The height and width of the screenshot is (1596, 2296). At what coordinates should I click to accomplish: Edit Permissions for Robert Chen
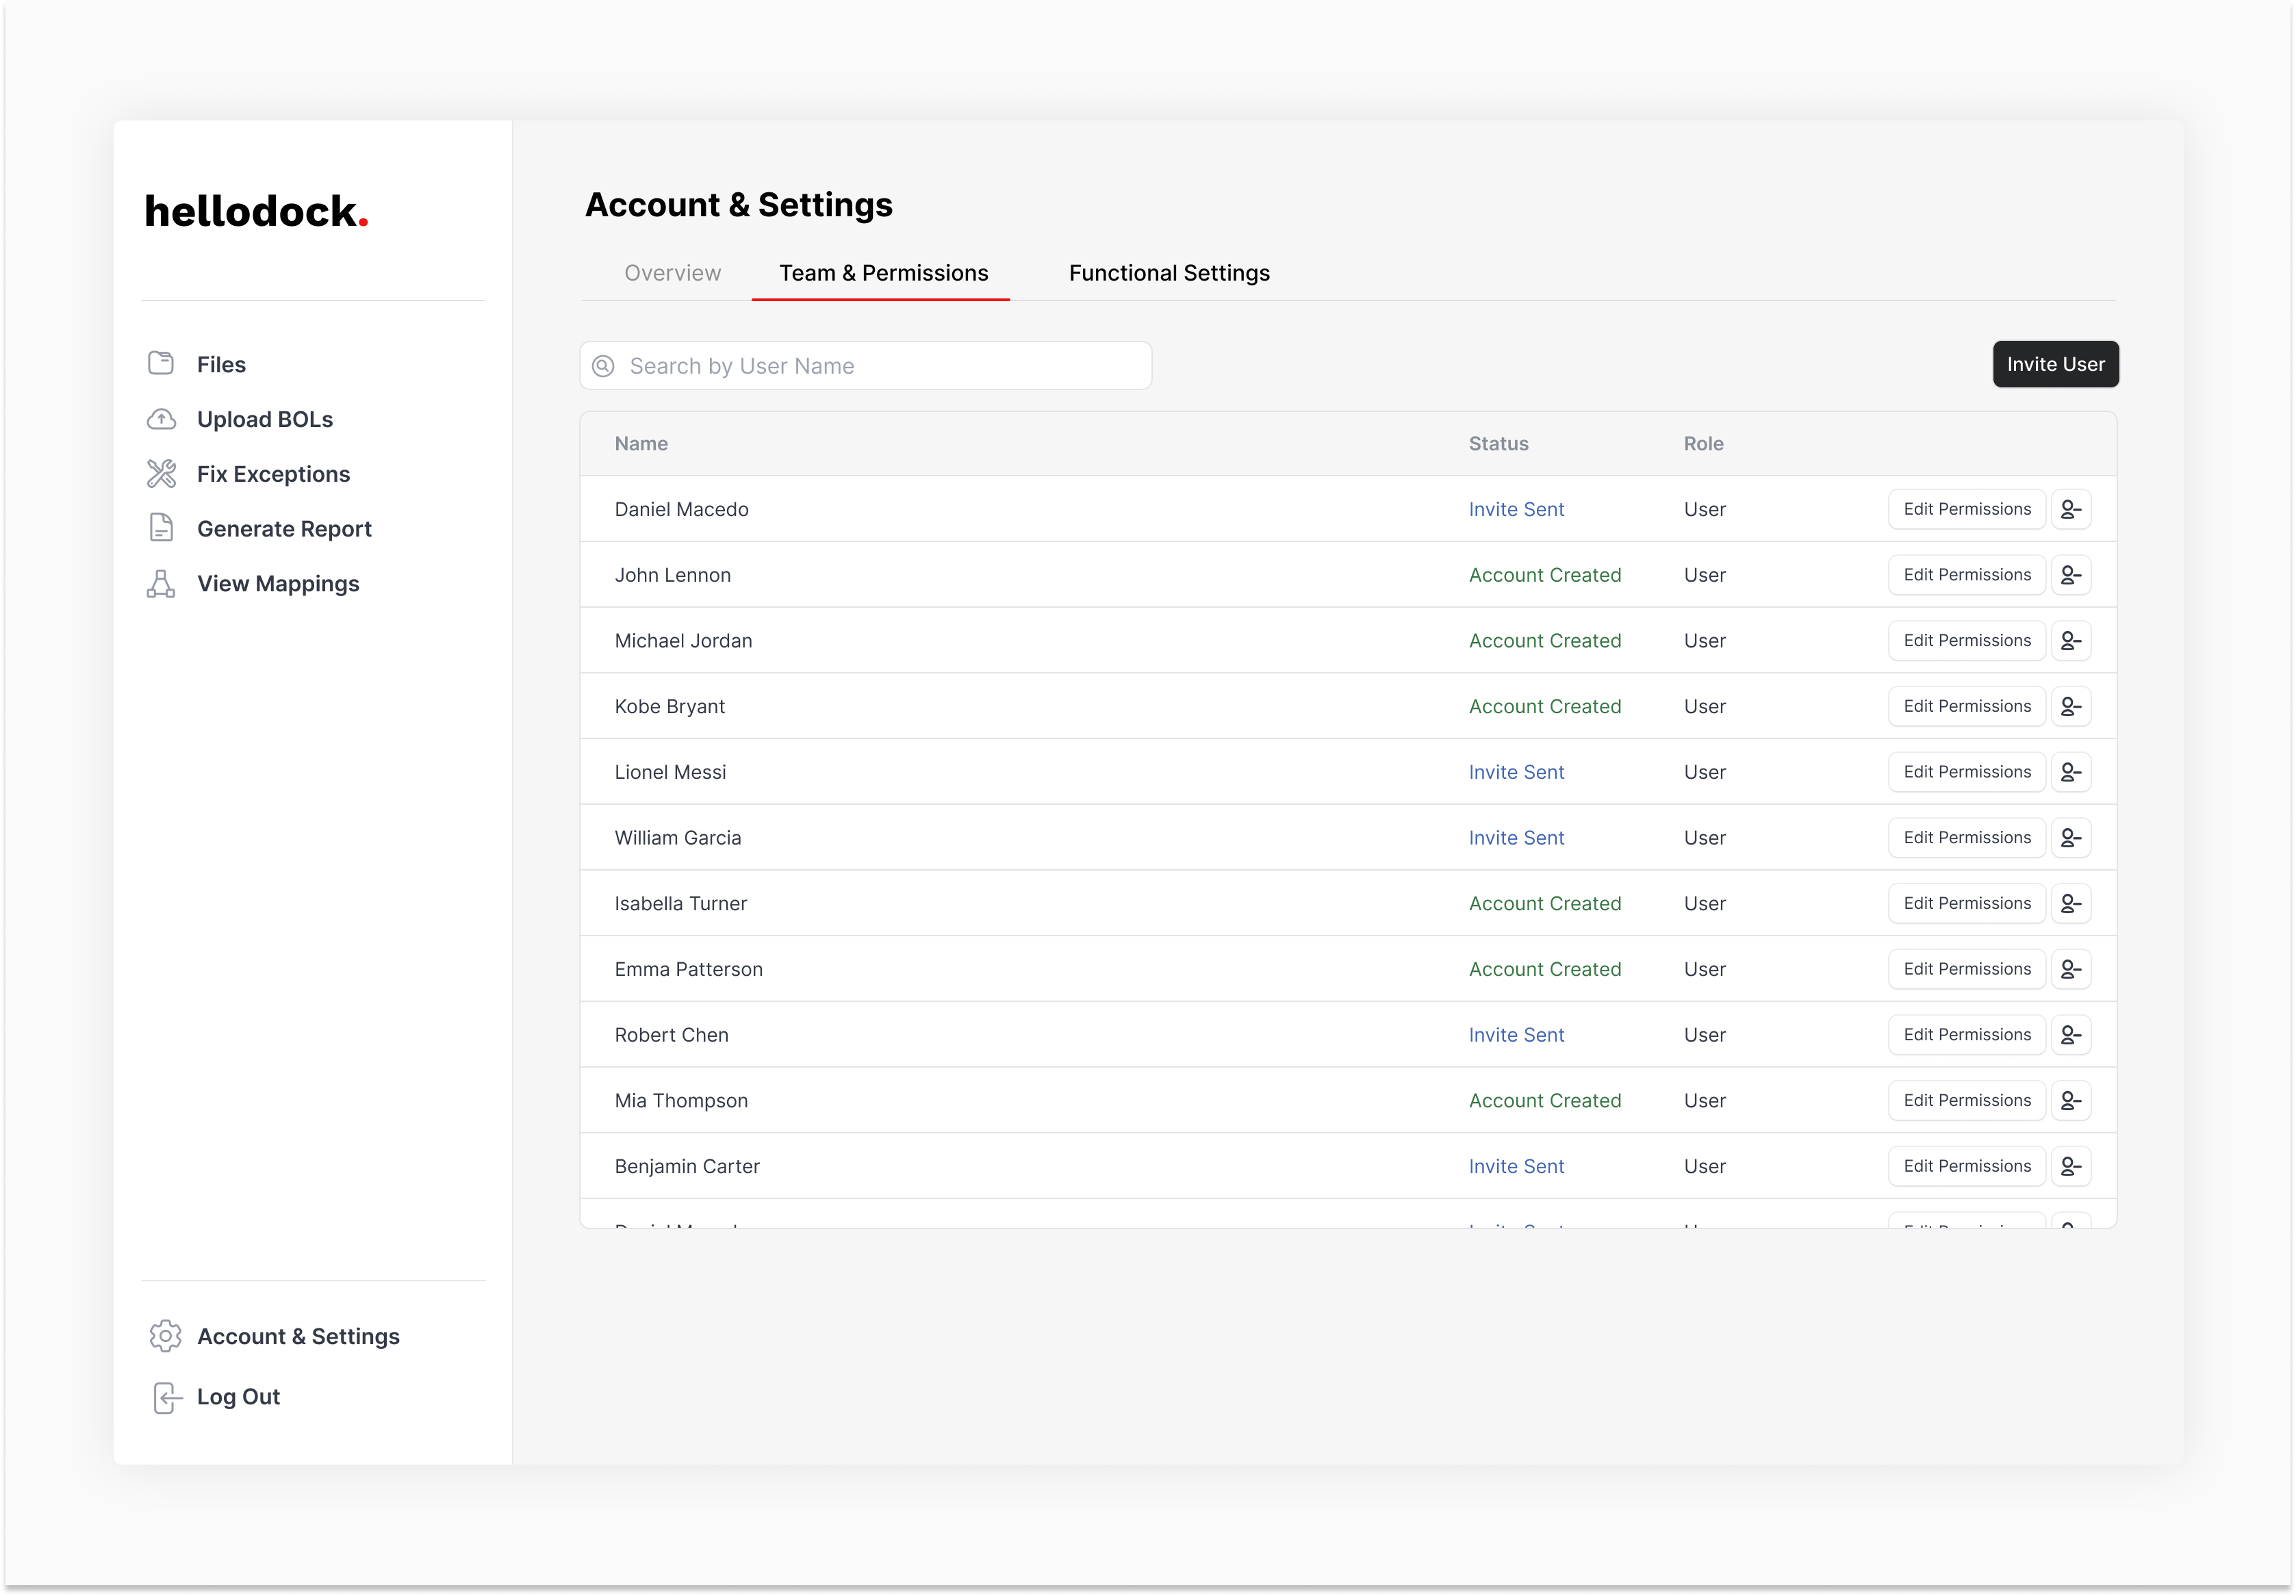(x=1966, y=1034)
